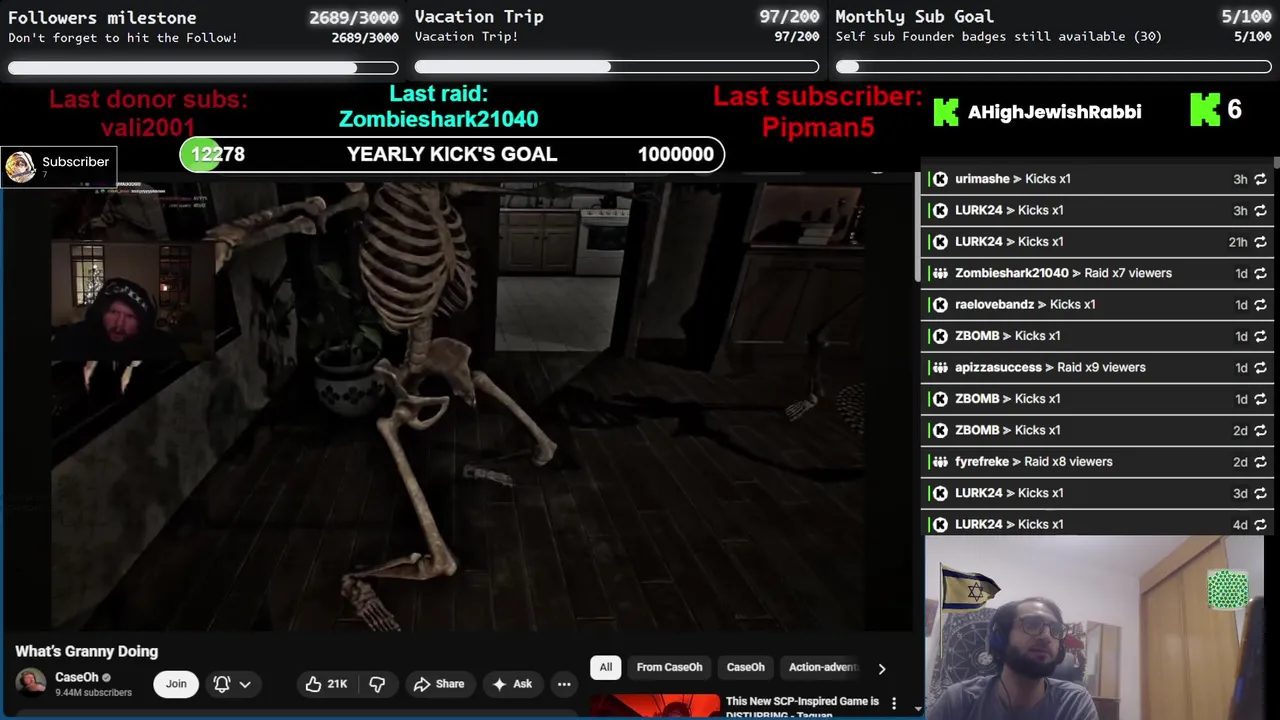
Task: Replay the urimashe Kicks alert
Action: point(1260,179)
